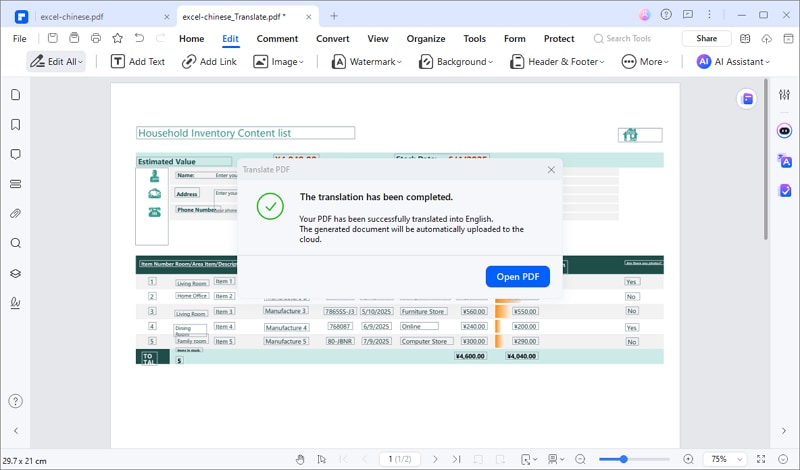Select the text selection cursor tool

click(321, 459)
